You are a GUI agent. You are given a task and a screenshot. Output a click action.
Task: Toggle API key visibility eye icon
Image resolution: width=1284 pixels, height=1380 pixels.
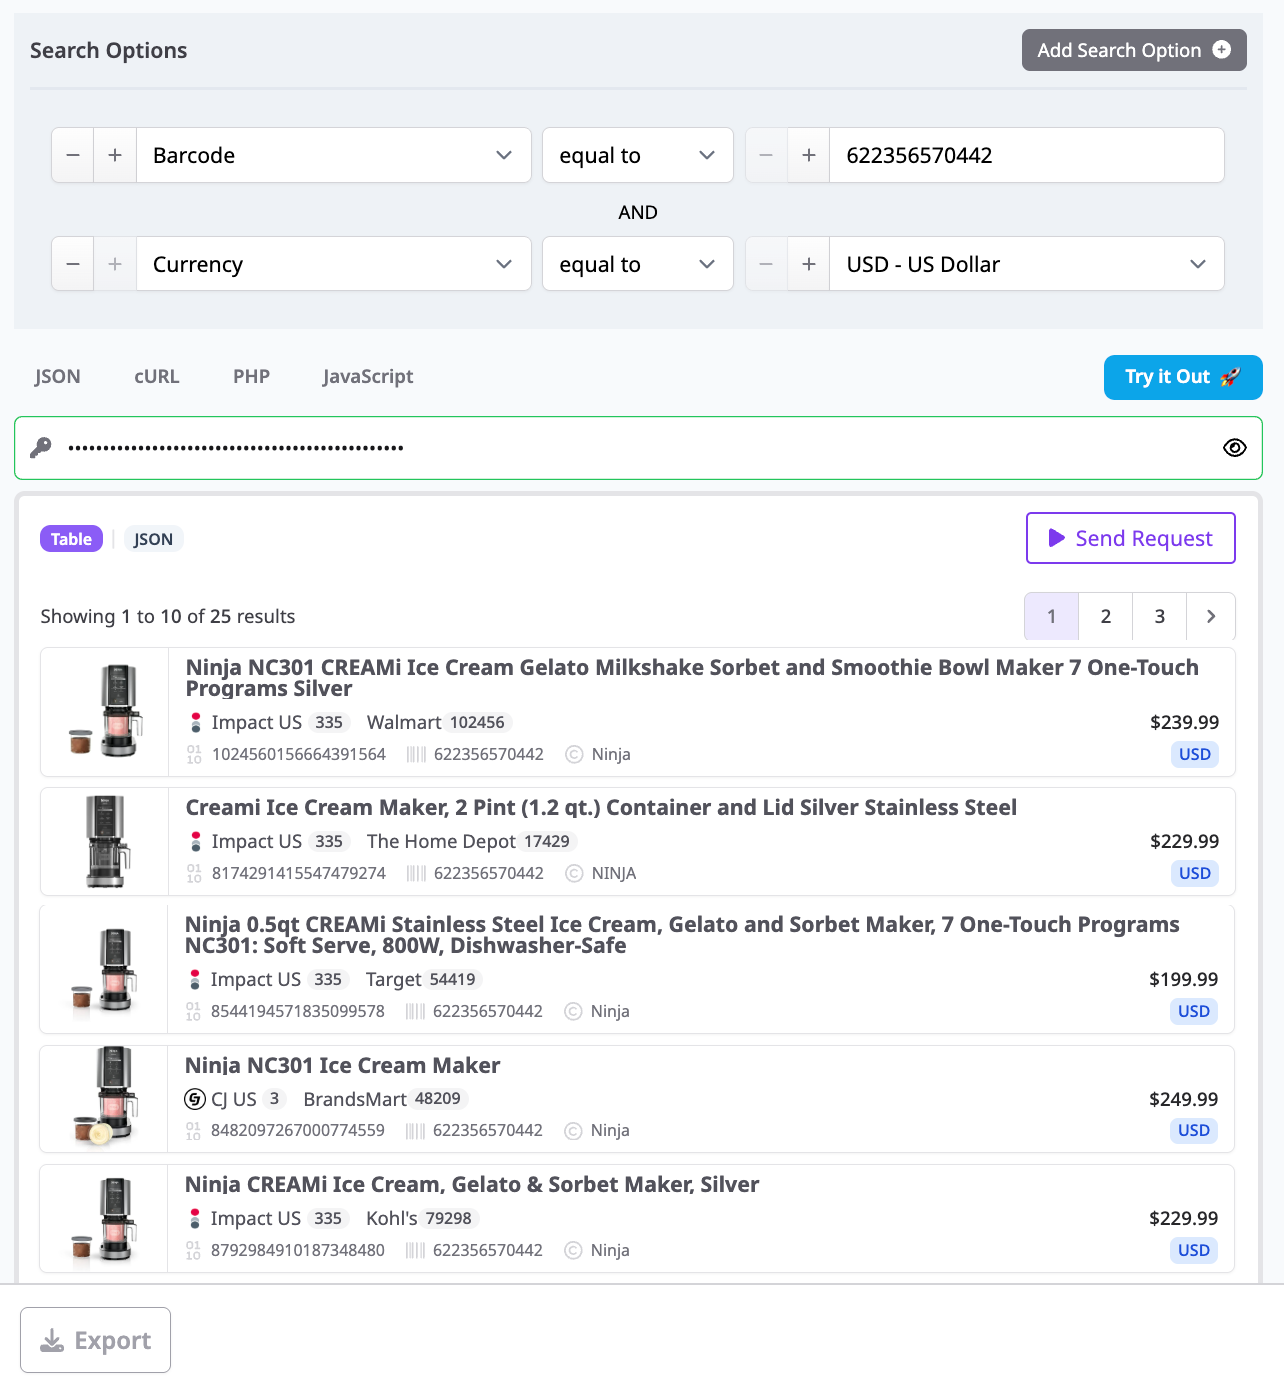[x=1235, y=448]
